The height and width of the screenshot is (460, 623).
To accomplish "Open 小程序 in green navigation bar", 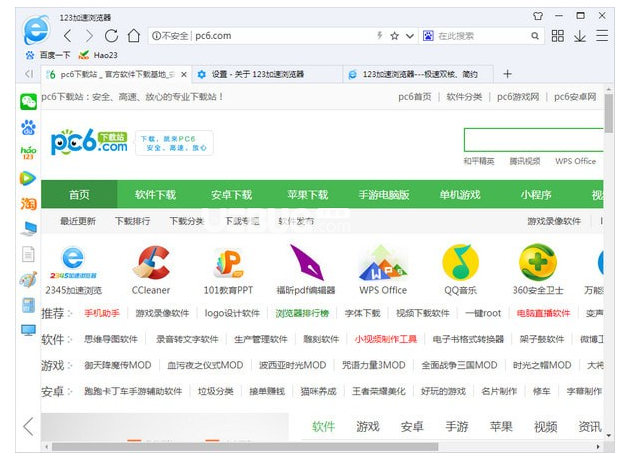I will point(536,195).
